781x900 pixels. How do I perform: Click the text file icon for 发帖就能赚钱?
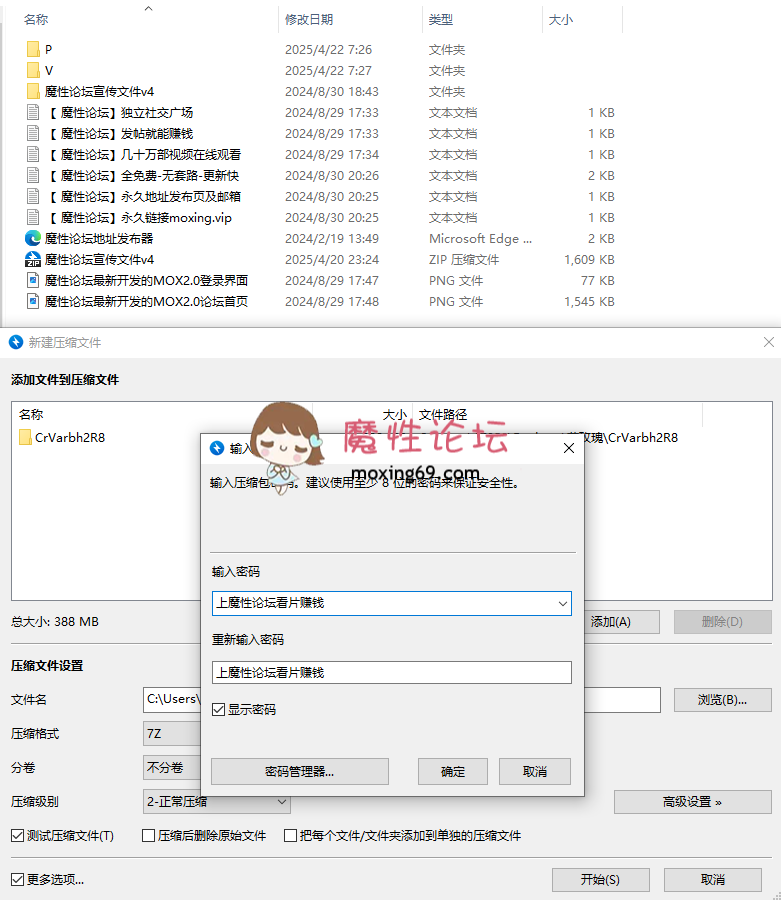click(33, 134)
